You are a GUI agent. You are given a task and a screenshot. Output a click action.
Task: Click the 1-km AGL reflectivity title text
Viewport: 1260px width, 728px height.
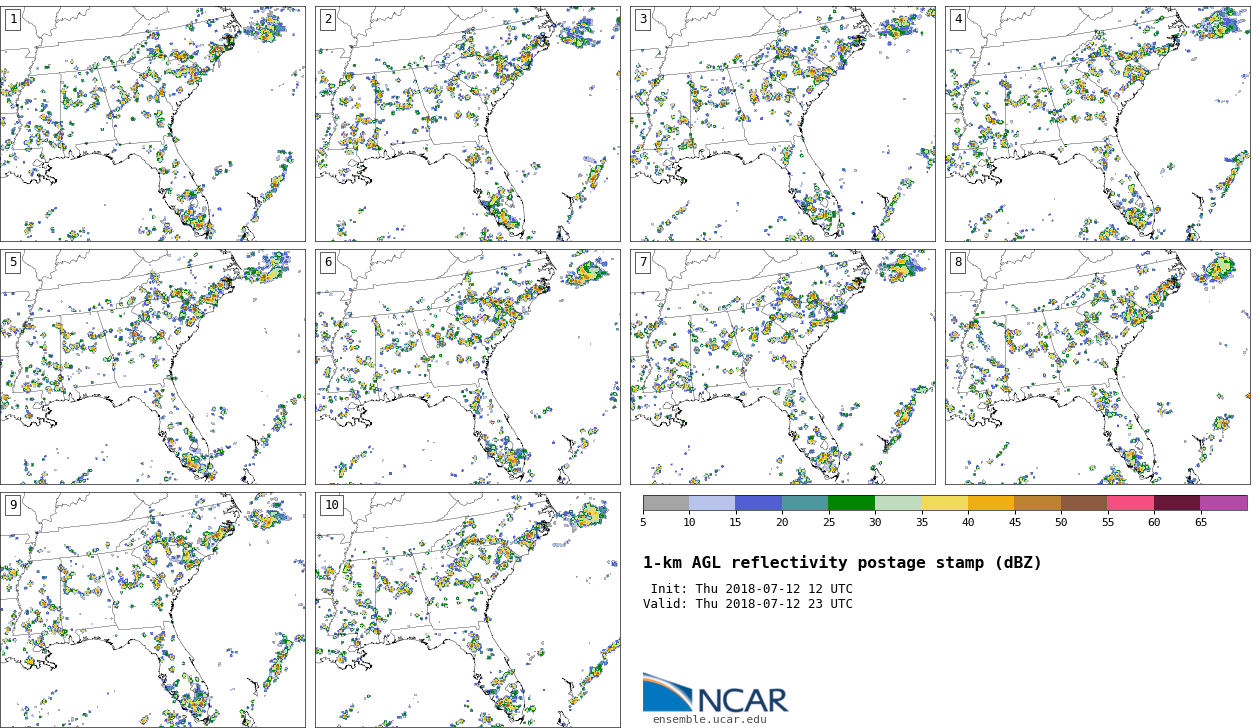click(x=842, y=563)
